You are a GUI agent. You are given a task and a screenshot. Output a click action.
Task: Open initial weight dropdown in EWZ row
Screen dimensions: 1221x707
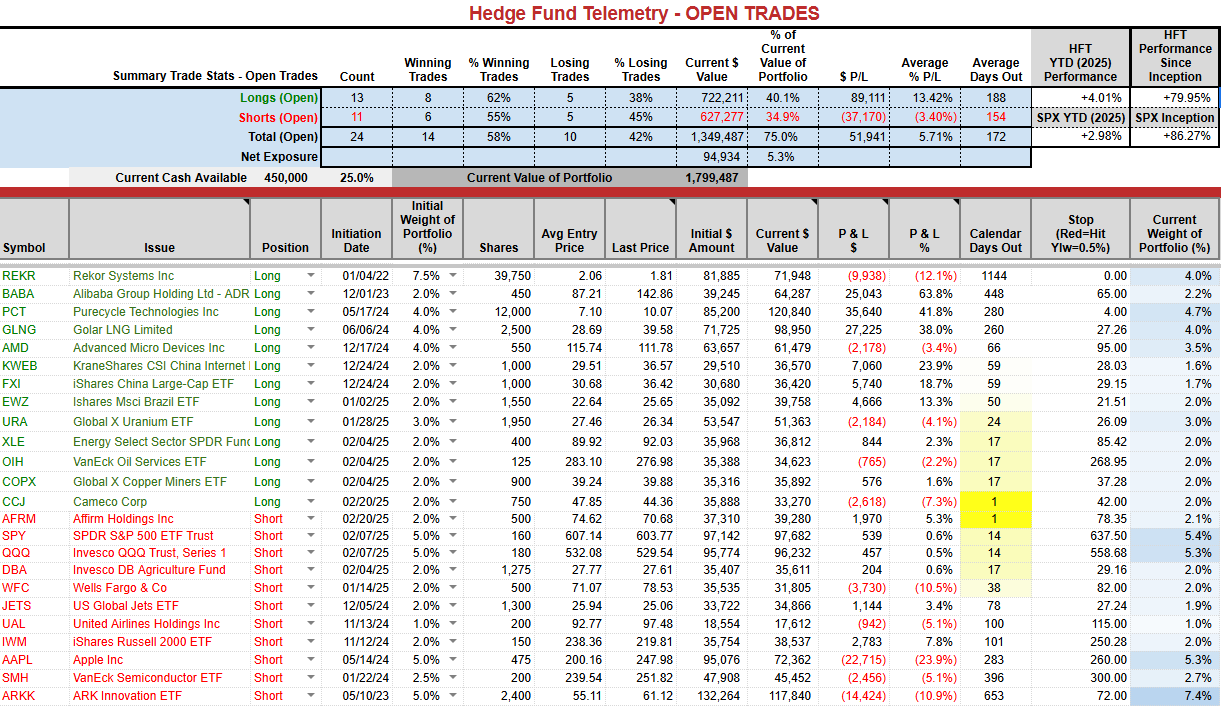coord(454,403)
